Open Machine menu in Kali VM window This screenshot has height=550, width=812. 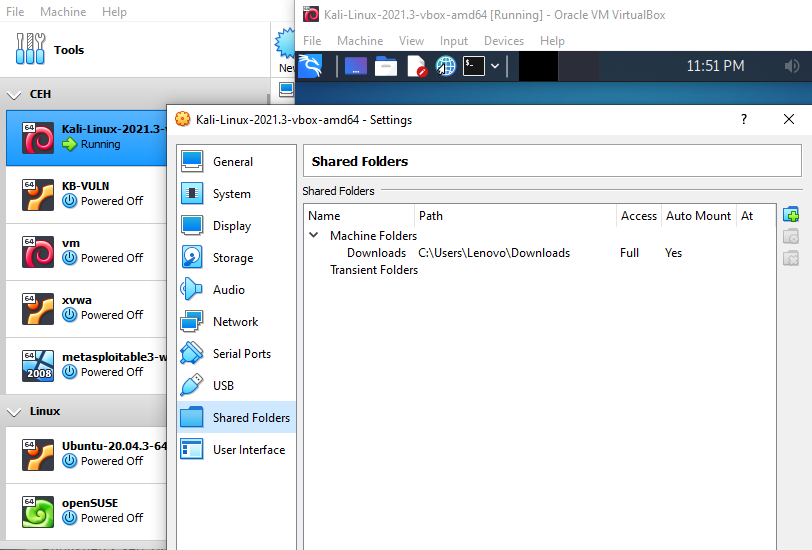click(360, 40)
